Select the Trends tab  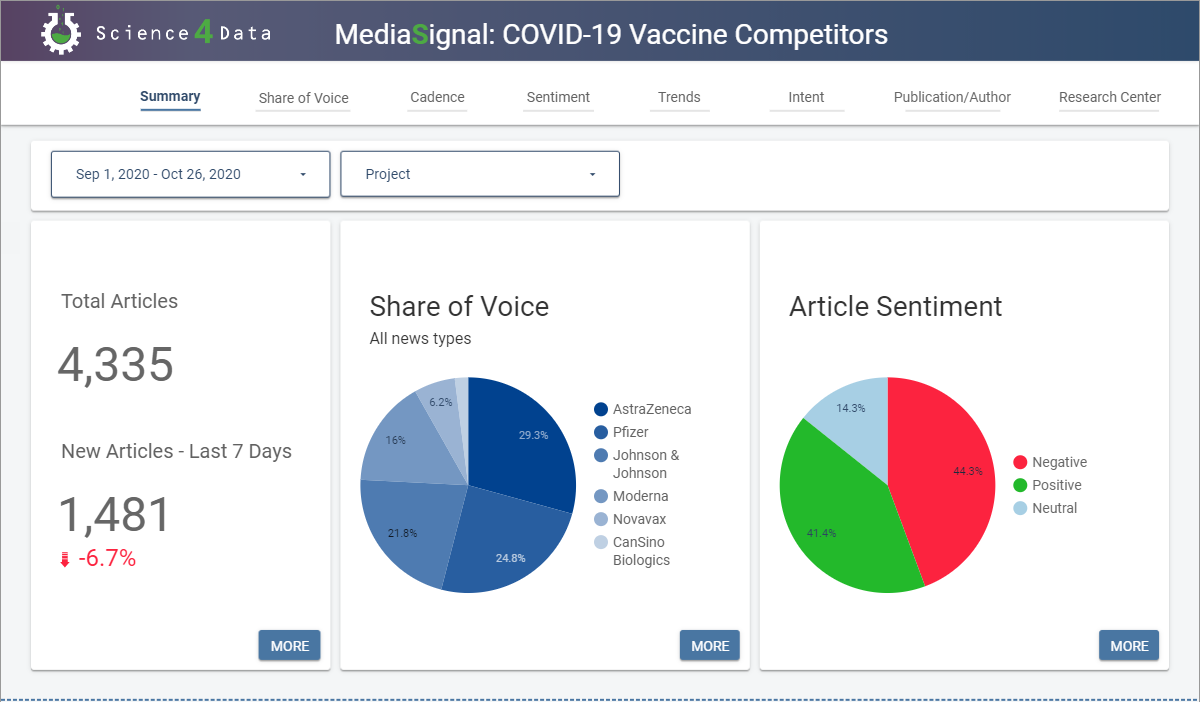[x=679, y=97]
